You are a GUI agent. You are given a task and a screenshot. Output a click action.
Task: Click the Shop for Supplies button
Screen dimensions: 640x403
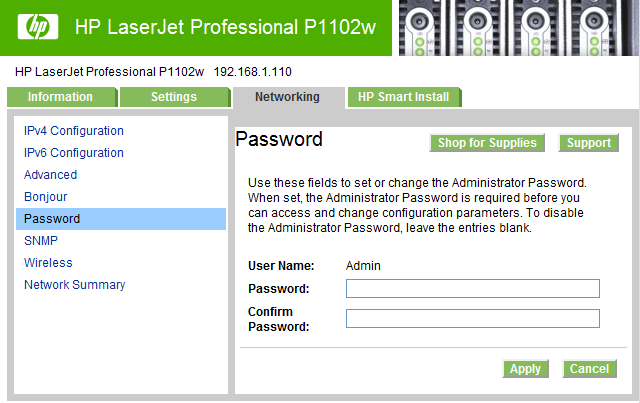pyautogui.click(x=487, y=143)
